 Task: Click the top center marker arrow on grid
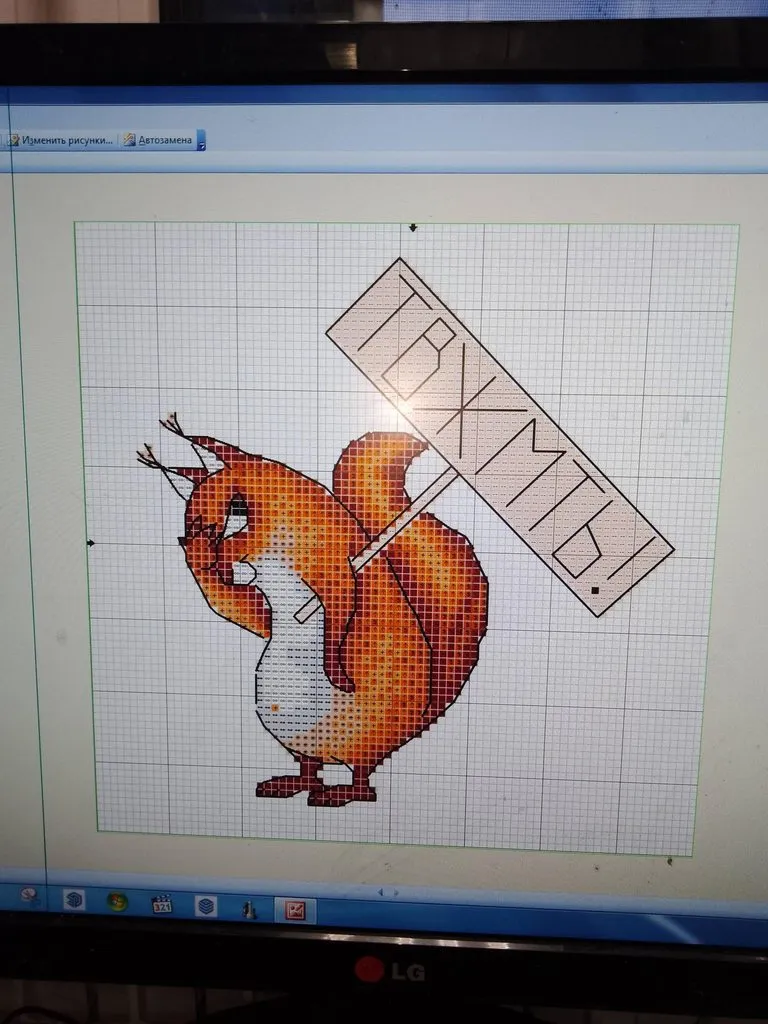[413, 228]
